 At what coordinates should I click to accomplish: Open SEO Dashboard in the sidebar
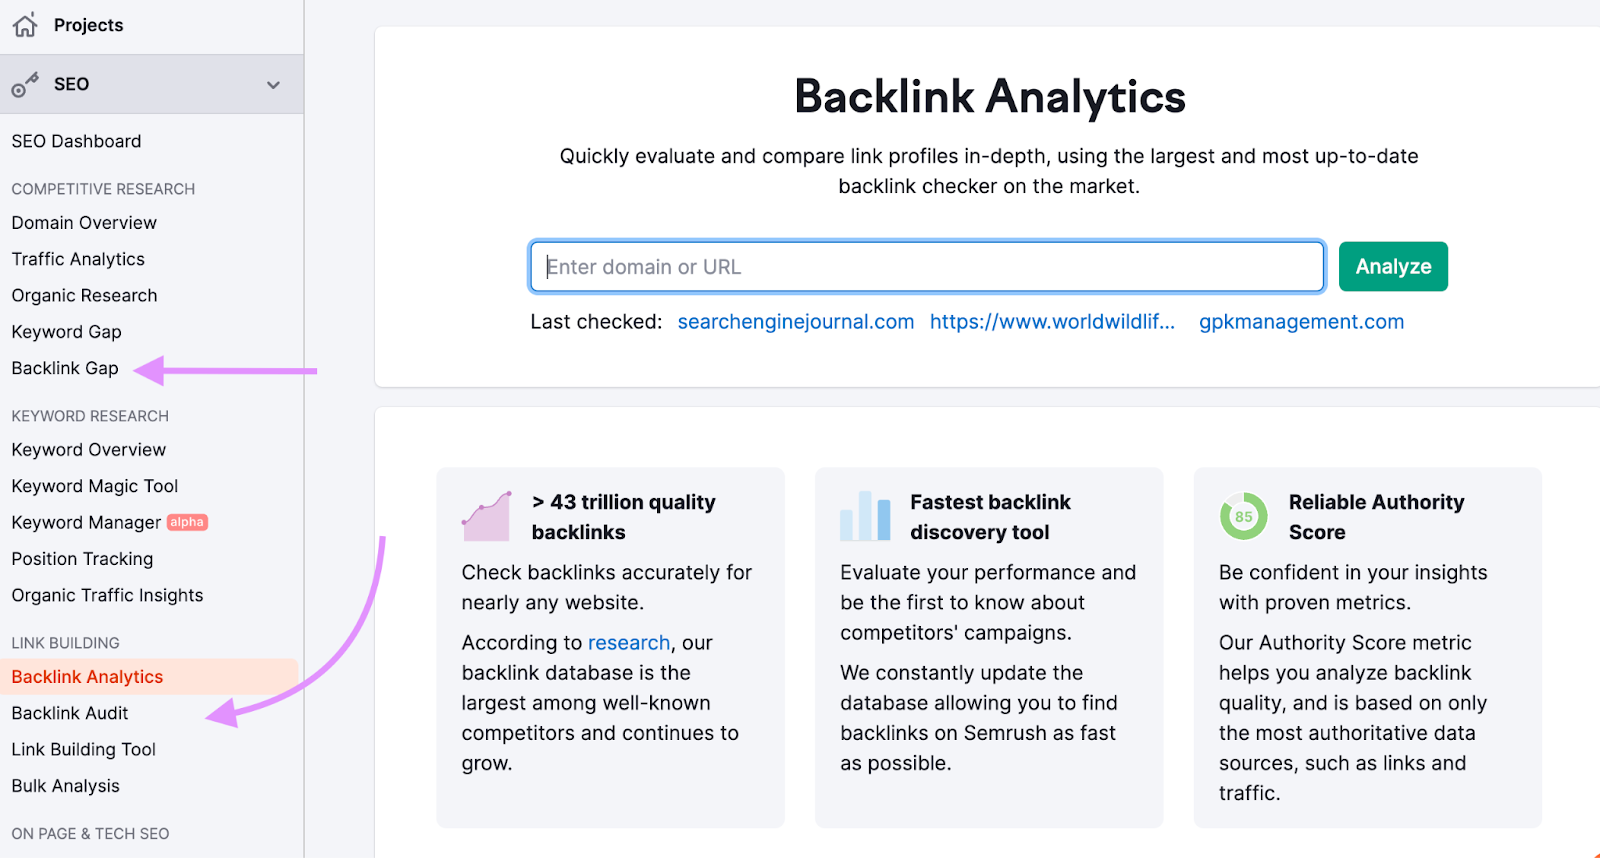[x=76, y=141]
